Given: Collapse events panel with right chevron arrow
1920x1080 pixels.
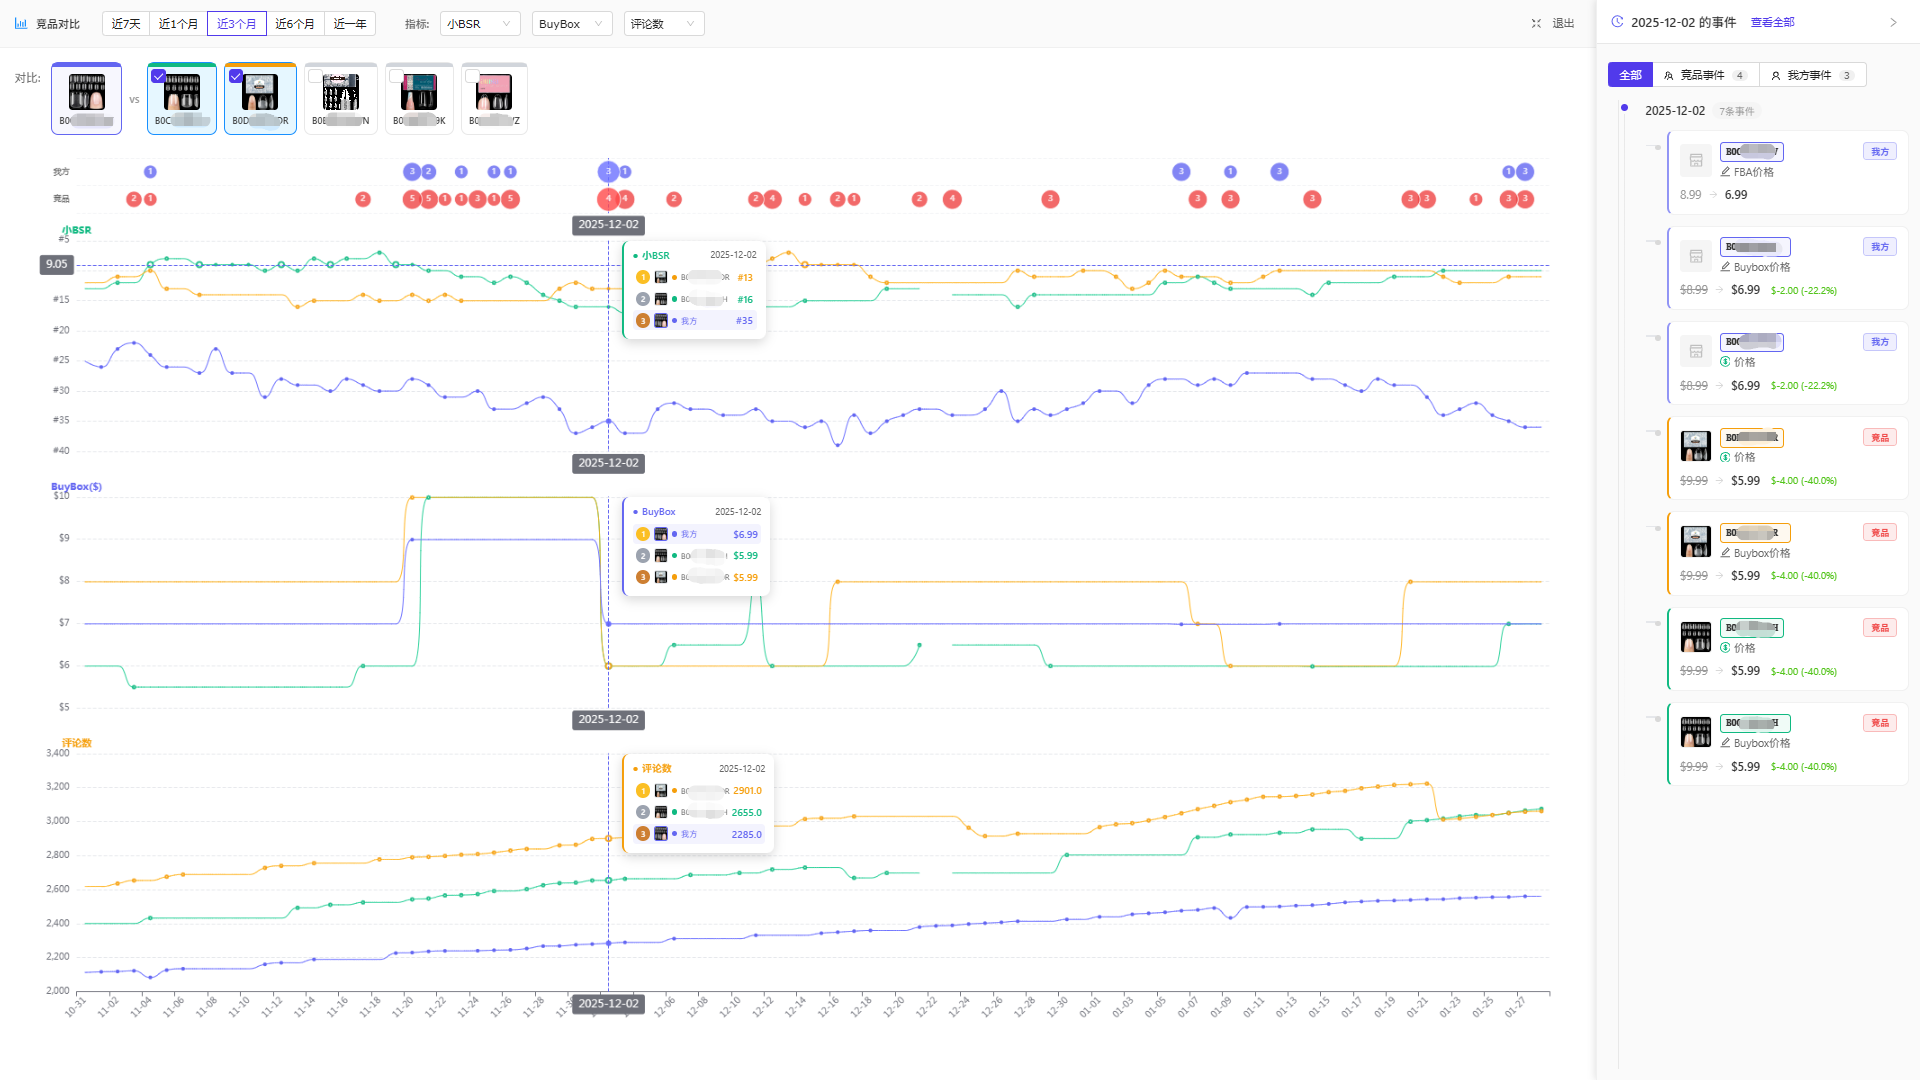Looking at the screenshot, I should 1893,23.
